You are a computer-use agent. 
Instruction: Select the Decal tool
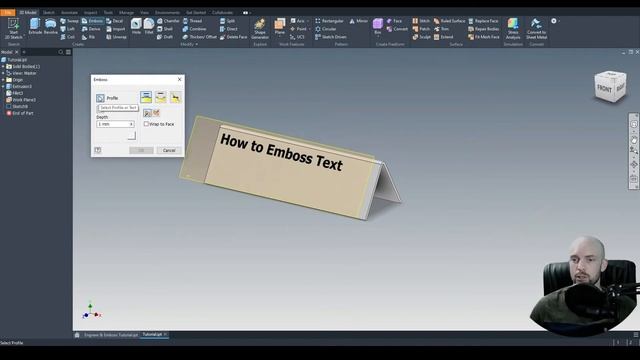coord(115,21)
